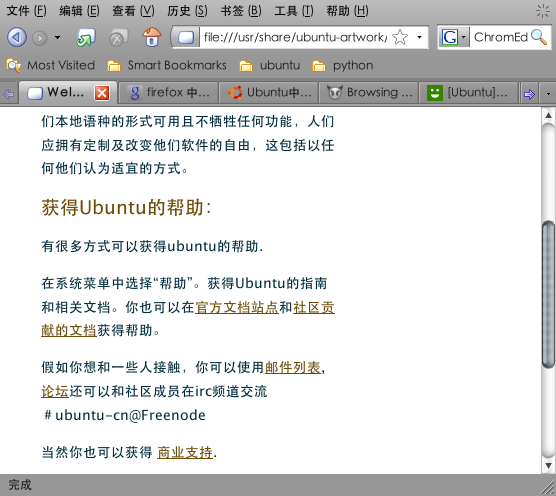Click the activity throbber icon
The width and height of the screenshot is (556, 496).
(543, 11)
